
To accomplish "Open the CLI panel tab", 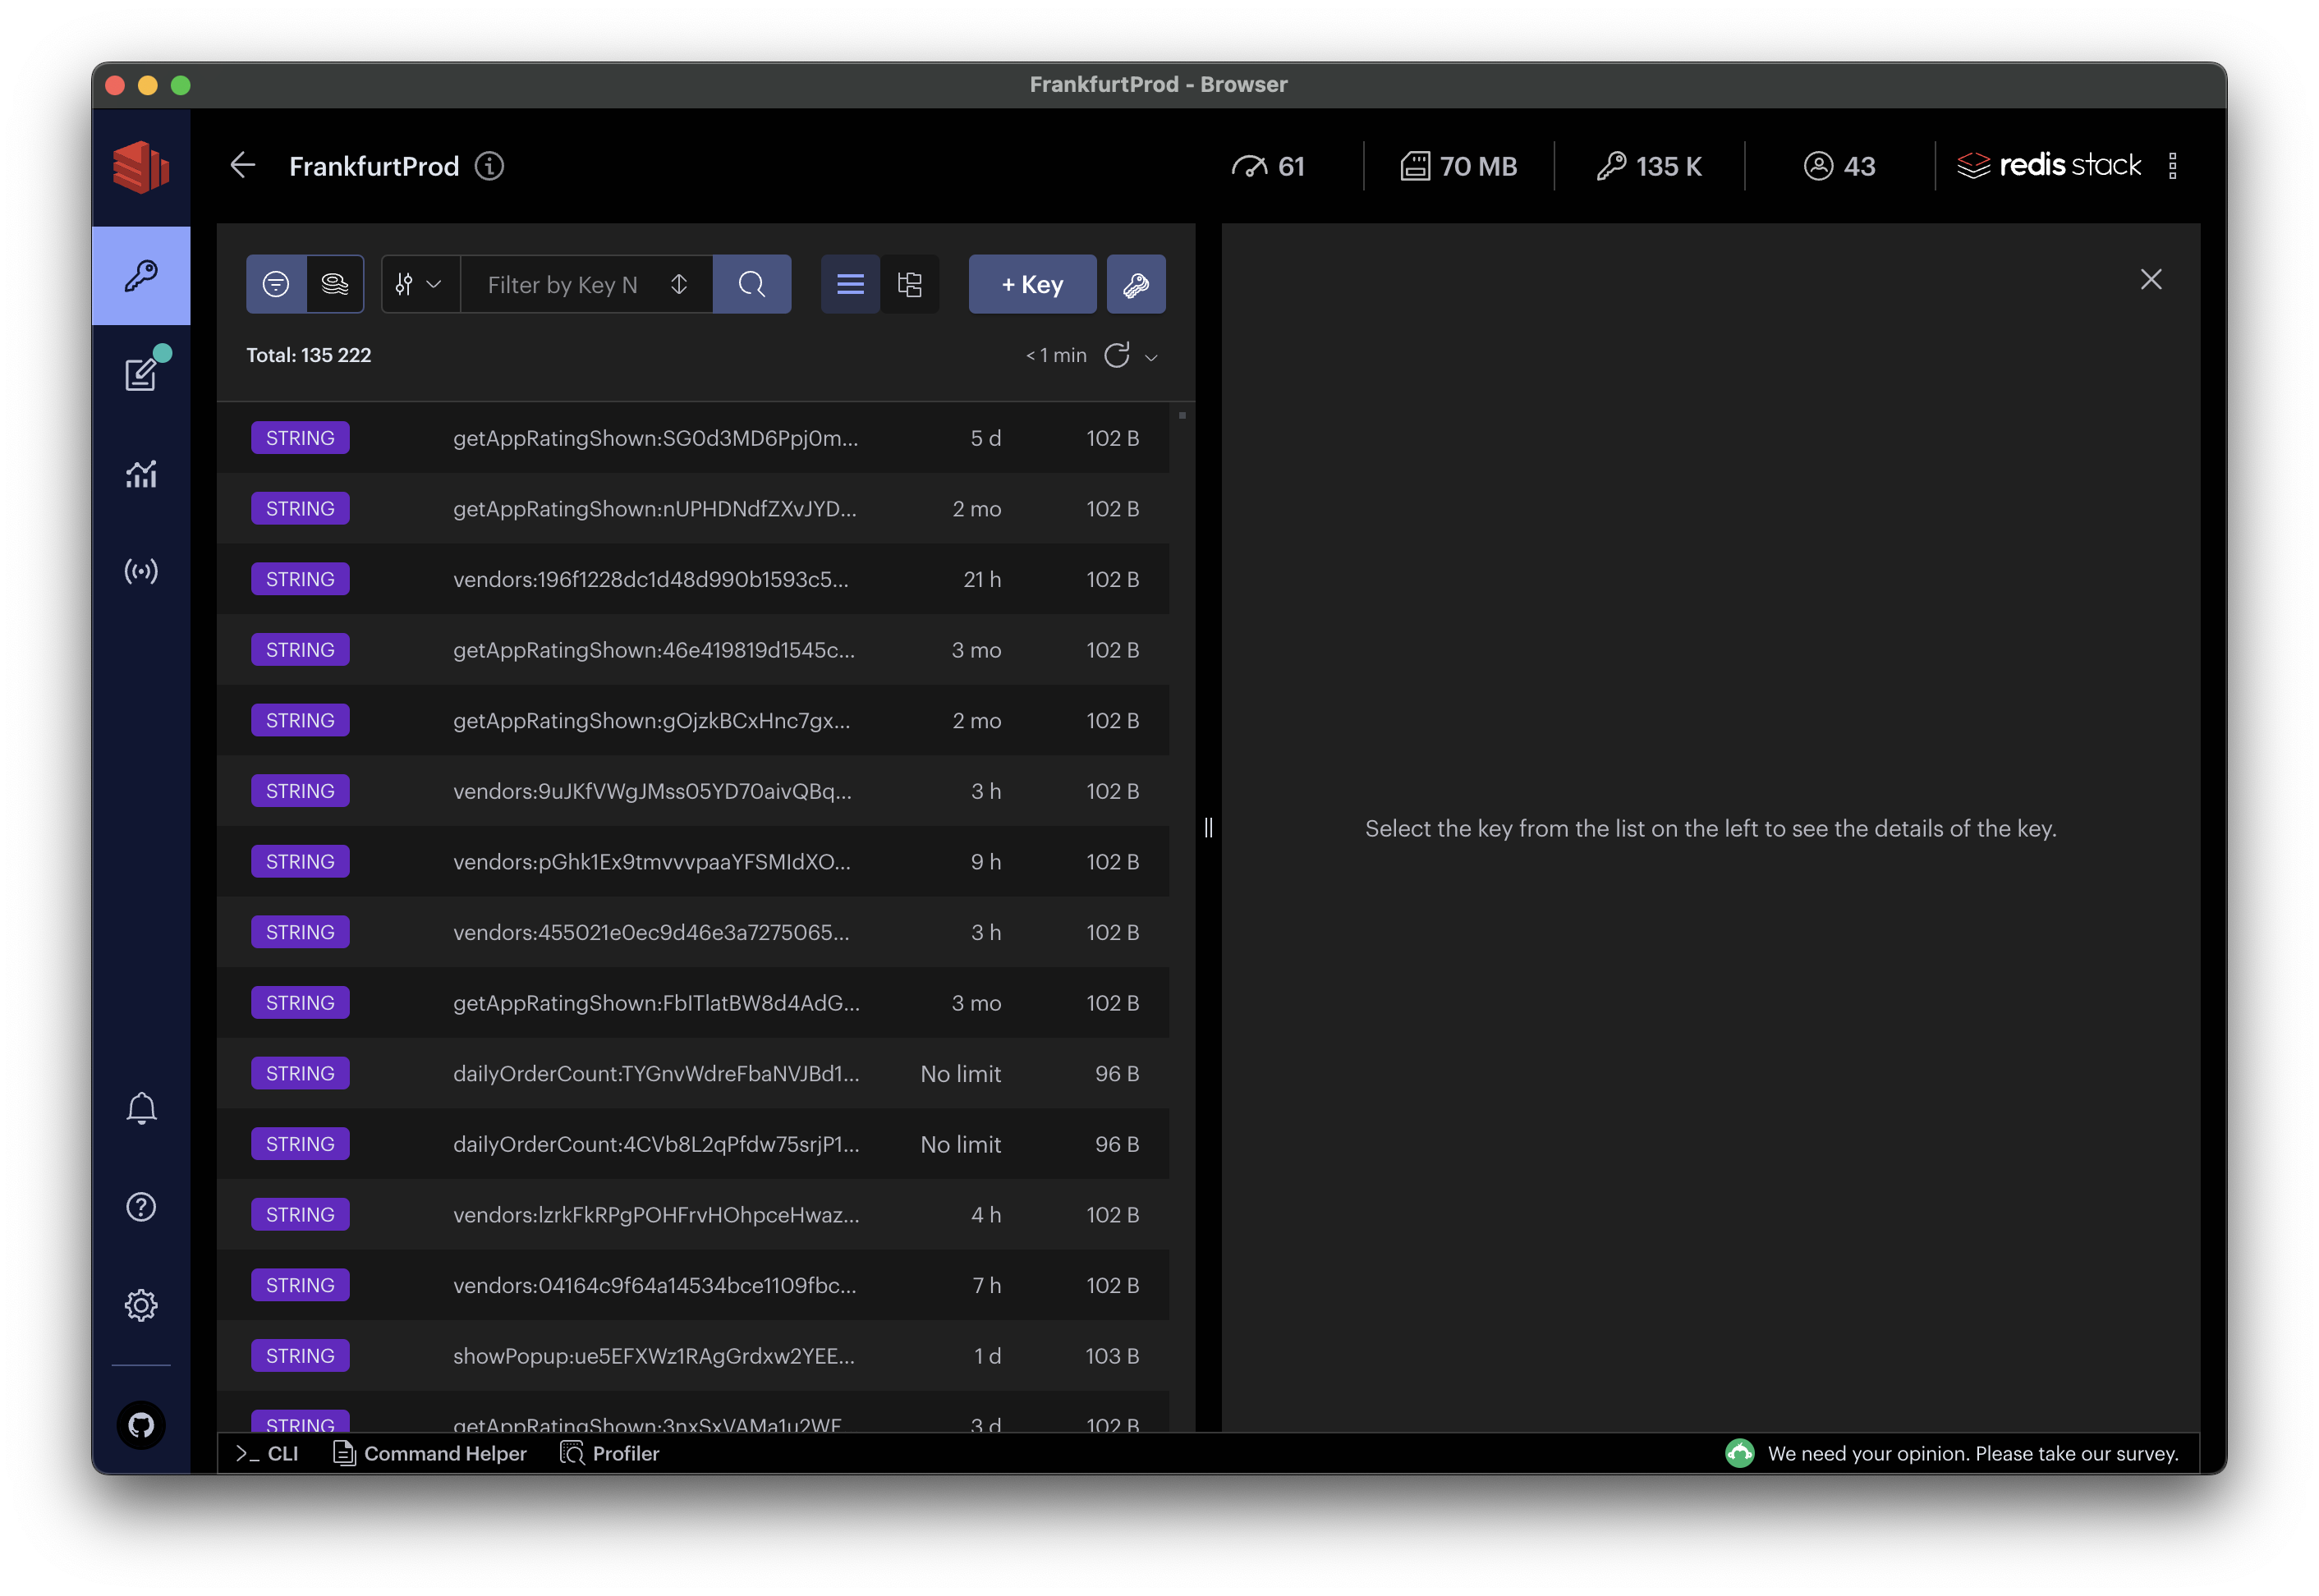I will tap(268, 1453).
